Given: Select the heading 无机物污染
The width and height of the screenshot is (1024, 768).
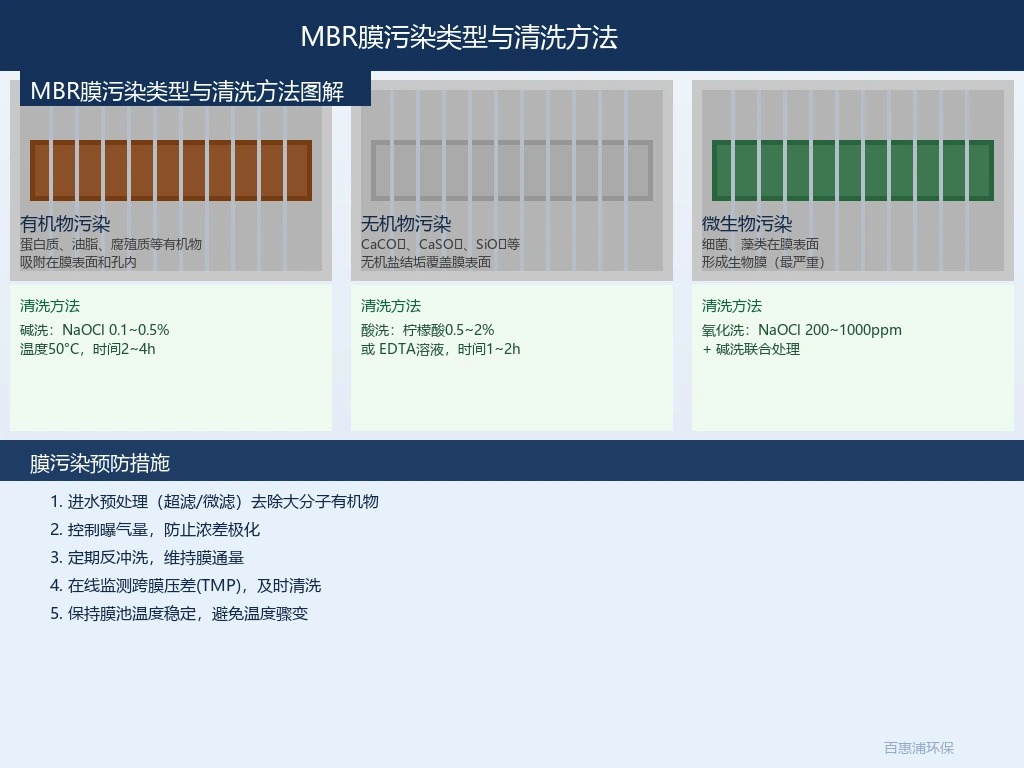Looking at the screenshot, I should [x=406, y=224].
